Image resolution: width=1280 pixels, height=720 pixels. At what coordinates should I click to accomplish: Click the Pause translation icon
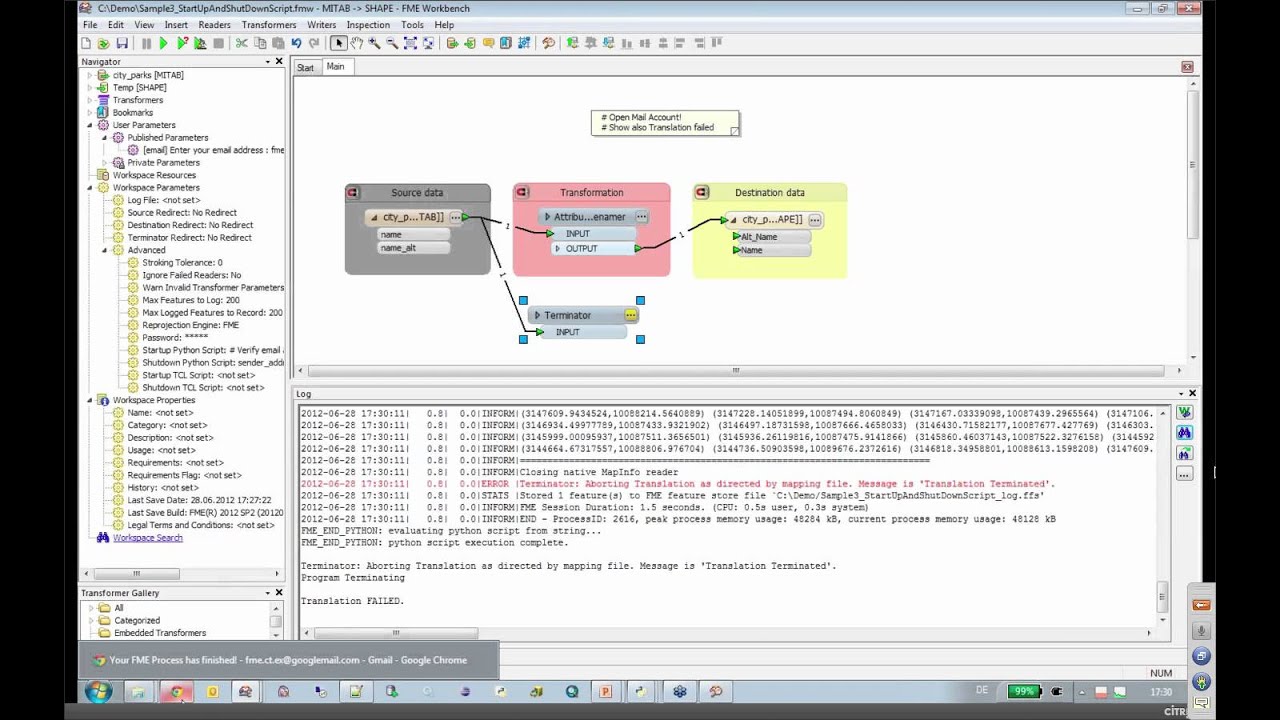146,43
